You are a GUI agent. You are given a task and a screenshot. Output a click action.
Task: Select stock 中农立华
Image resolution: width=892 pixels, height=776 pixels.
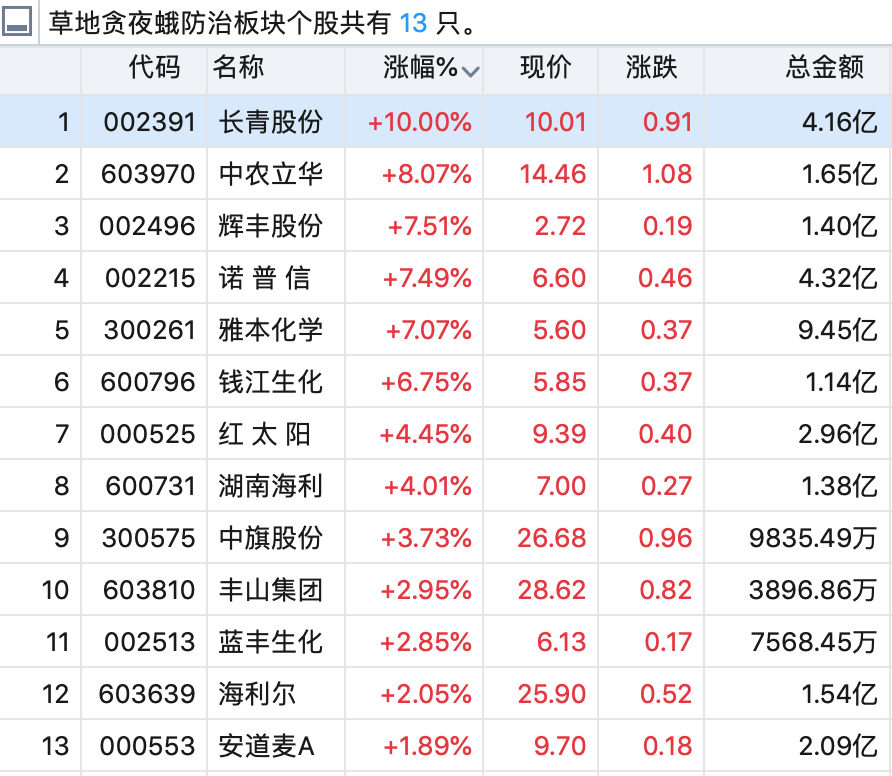[x=271, y=174]
